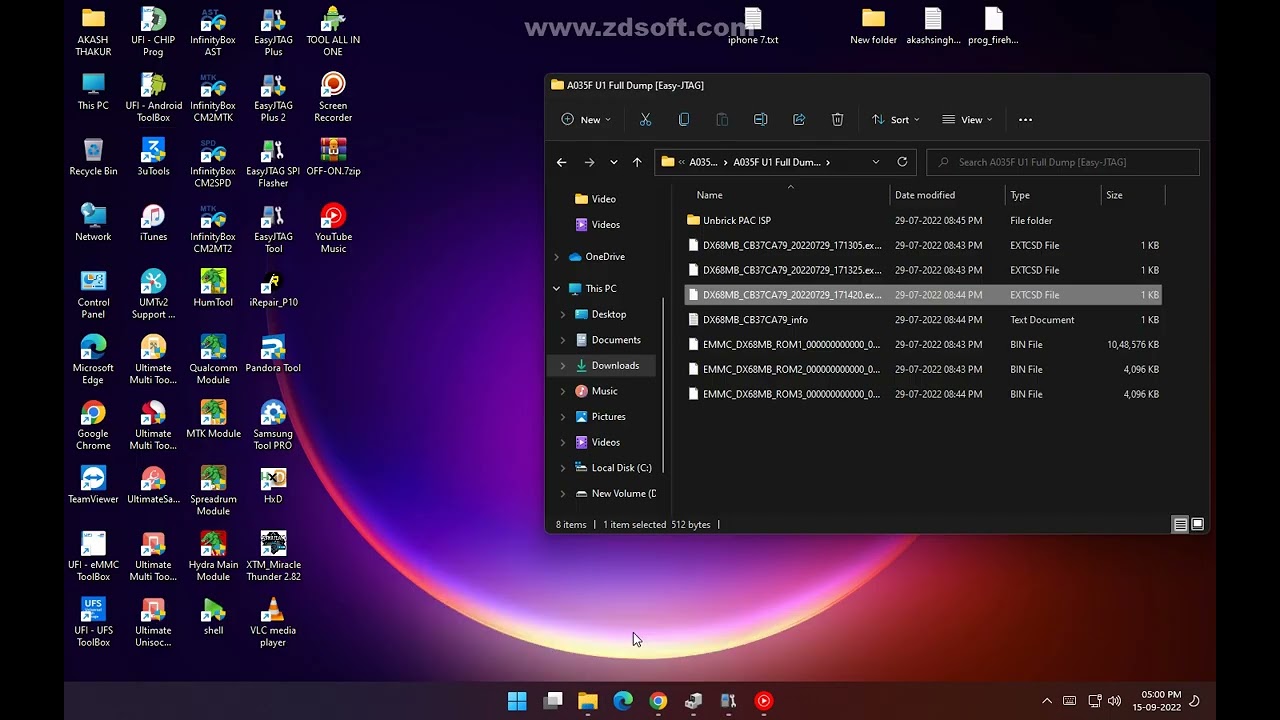1280x720 pixels.
Task: Switch to large thumbnails view toggle
Action: coord(1197,525)
